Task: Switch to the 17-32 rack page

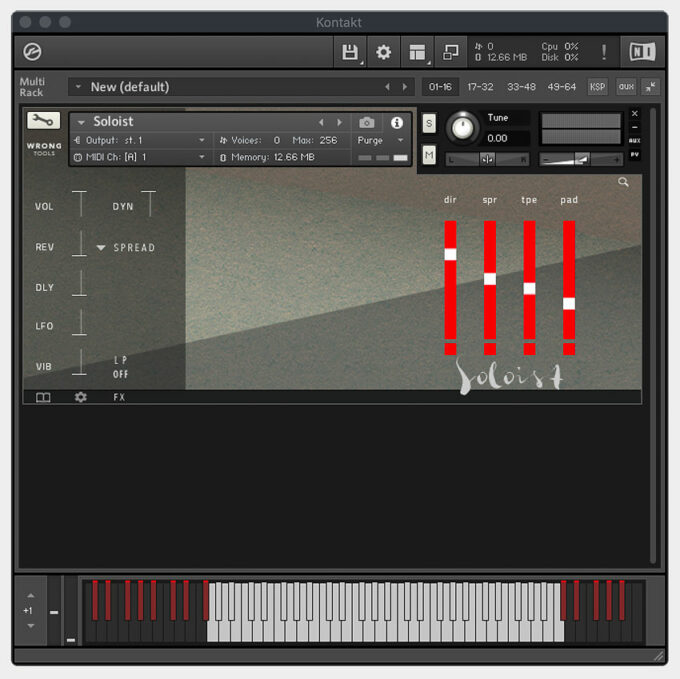Action: pyautogui.click(x=480, y=87)
